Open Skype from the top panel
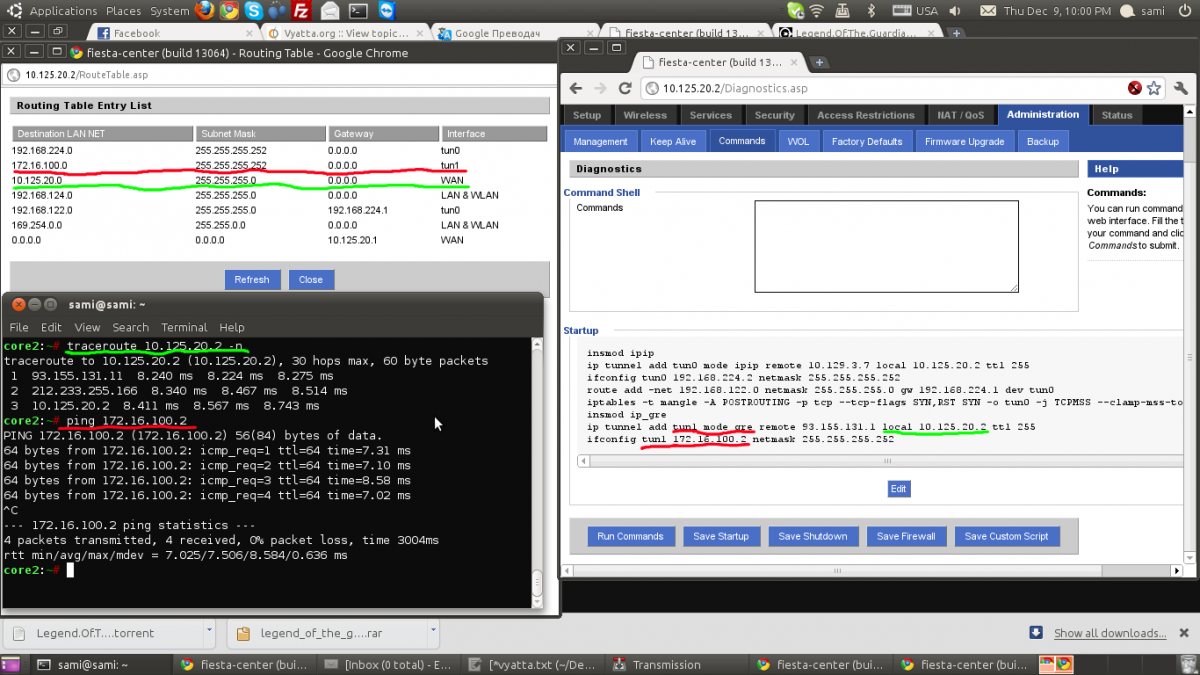 [x=253, y=11]
